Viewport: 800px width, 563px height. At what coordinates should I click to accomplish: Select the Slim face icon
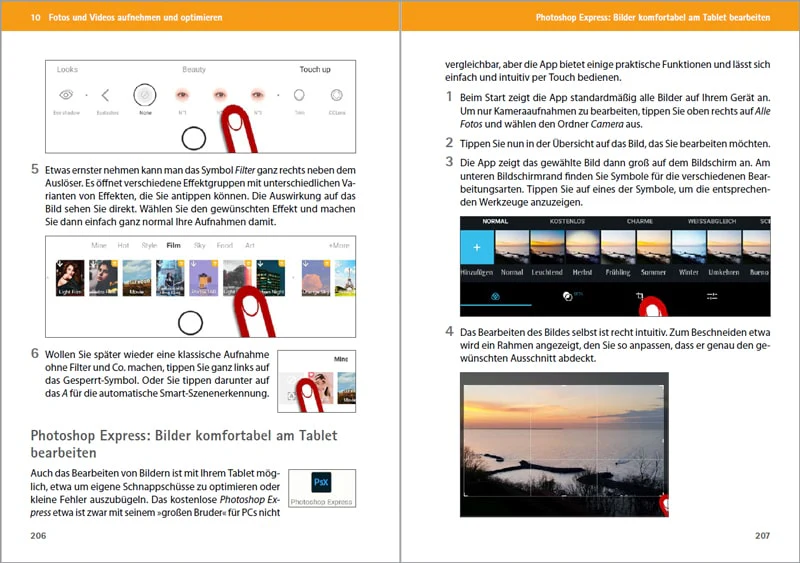click(x=299, y=95)
